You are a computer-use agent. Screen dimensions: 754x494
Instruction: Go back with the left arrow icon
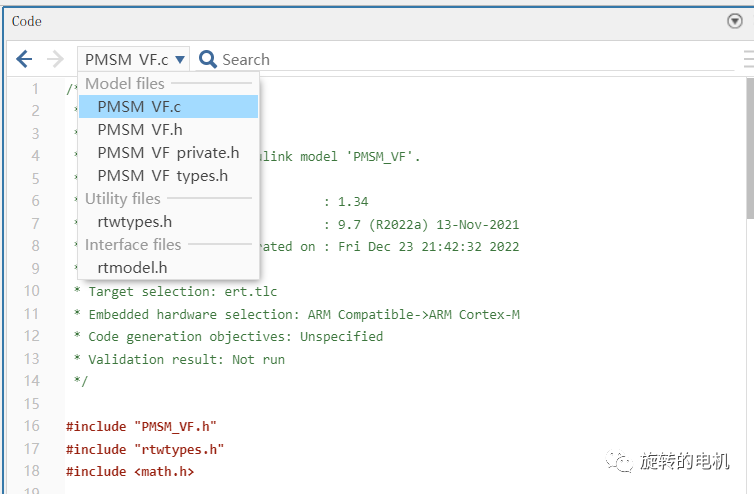coord(24,59)
